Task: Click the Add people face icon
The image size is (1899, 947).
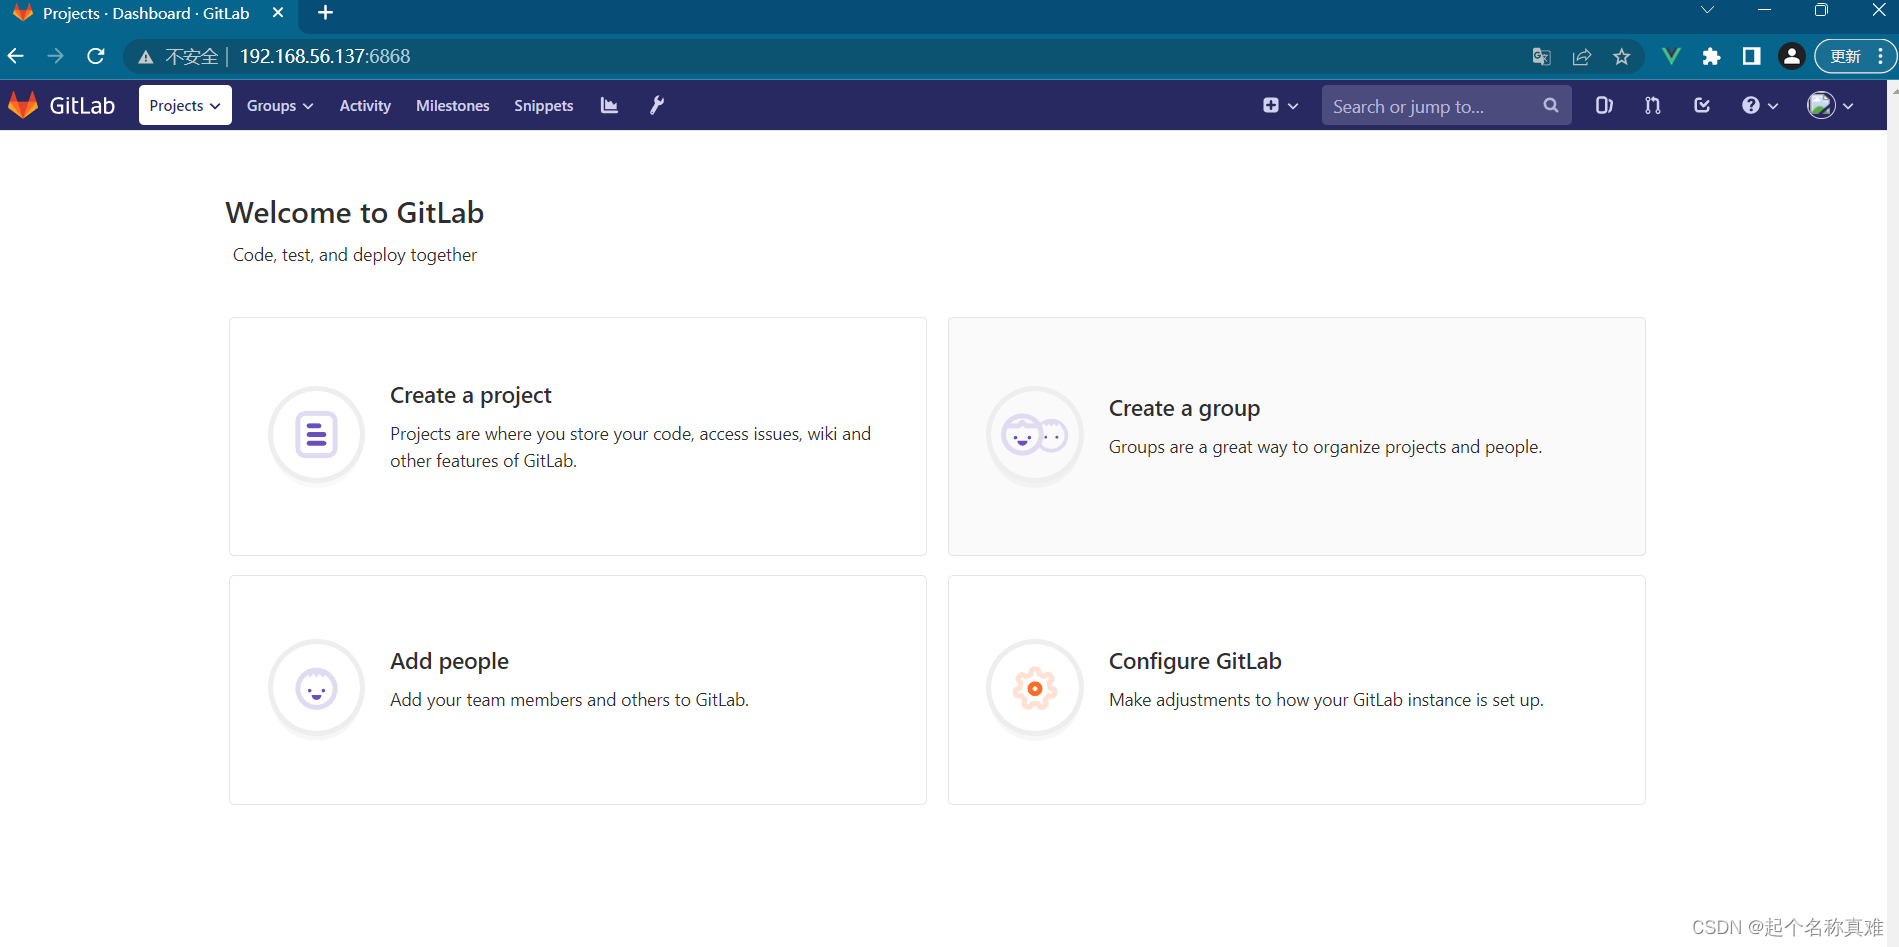Action: [316, 688]
